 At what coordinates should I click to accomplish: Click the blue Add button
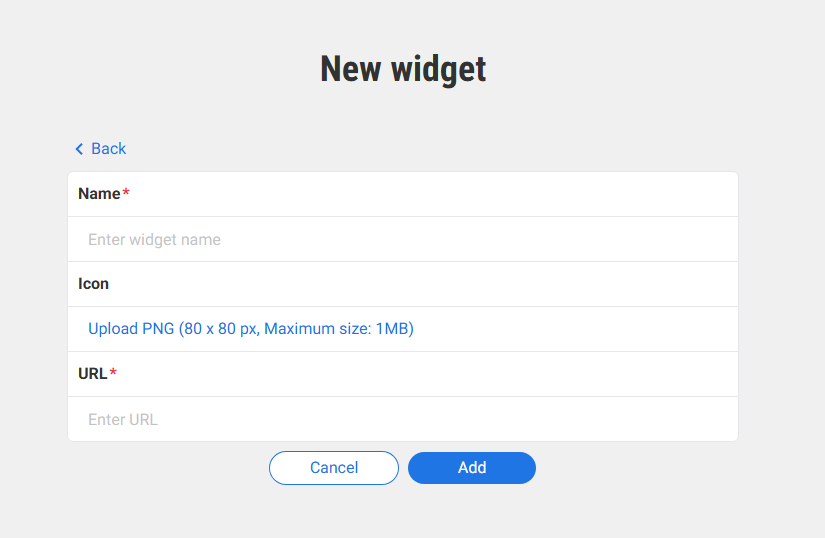click(472, 468)
